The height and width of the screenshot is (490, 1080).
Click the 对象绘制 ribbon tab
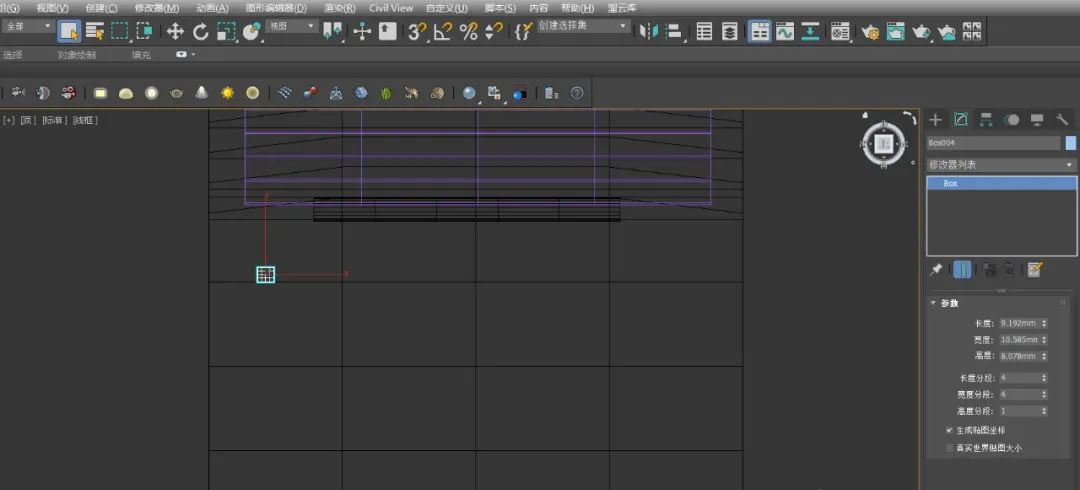click(x=76, y=54)
